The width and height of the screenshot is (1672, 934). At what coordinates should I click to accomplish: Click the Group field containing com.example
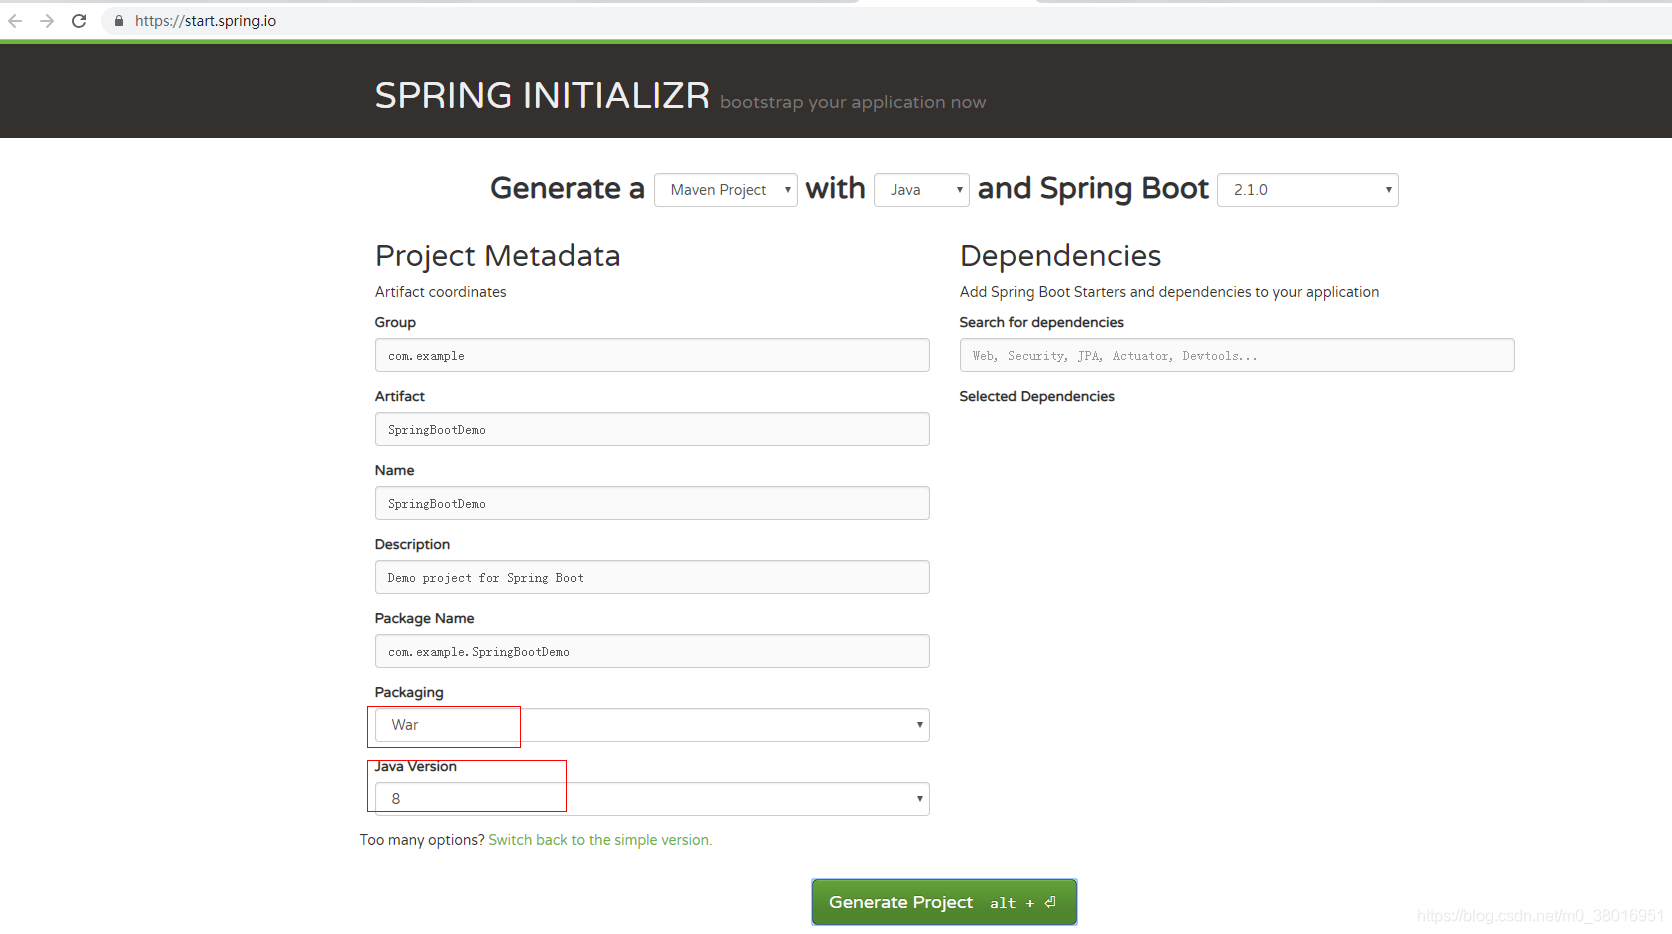pos(652,355)
